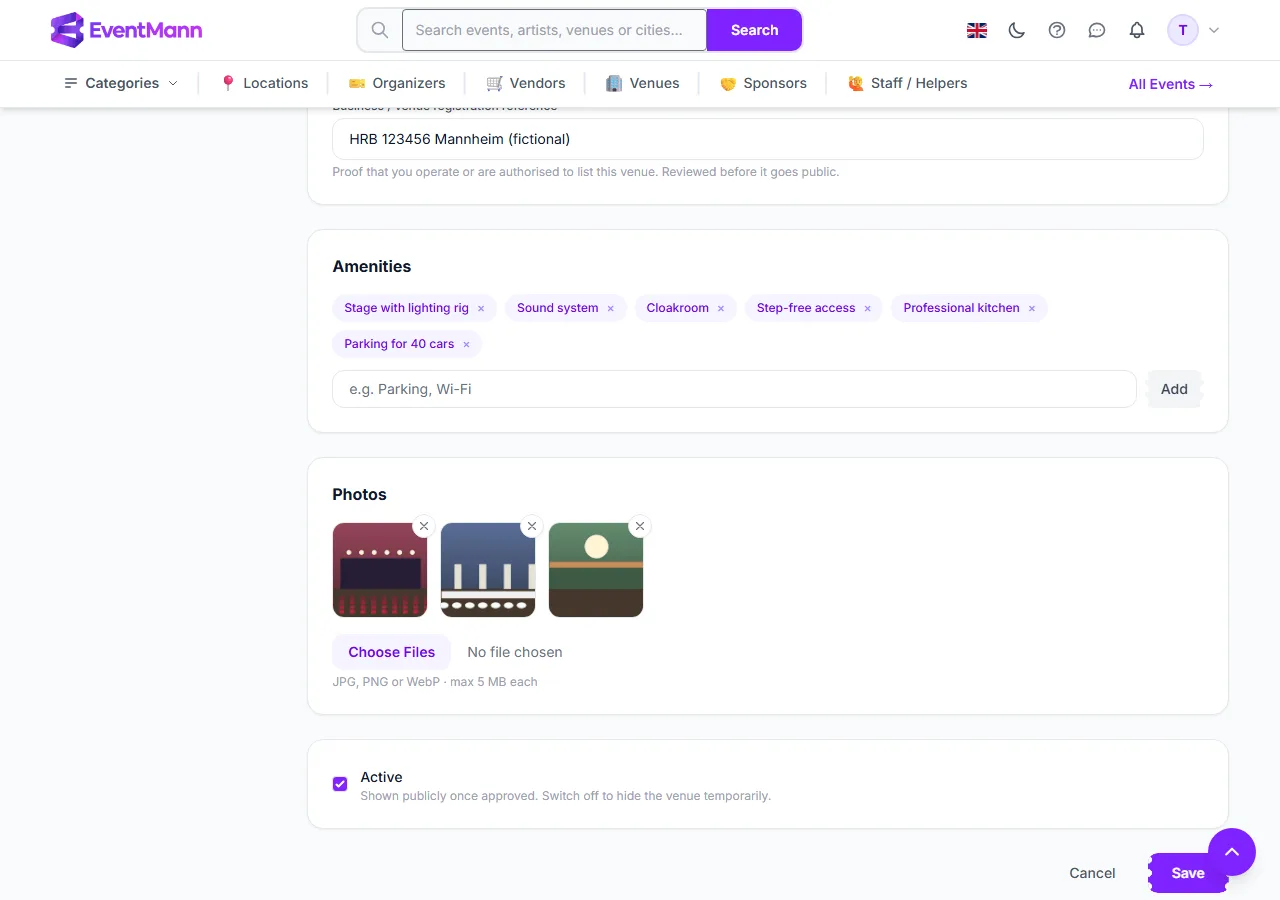Remove the Sound system amenity tag
This screenshot has width=1280, height=900.
point(610,309)
